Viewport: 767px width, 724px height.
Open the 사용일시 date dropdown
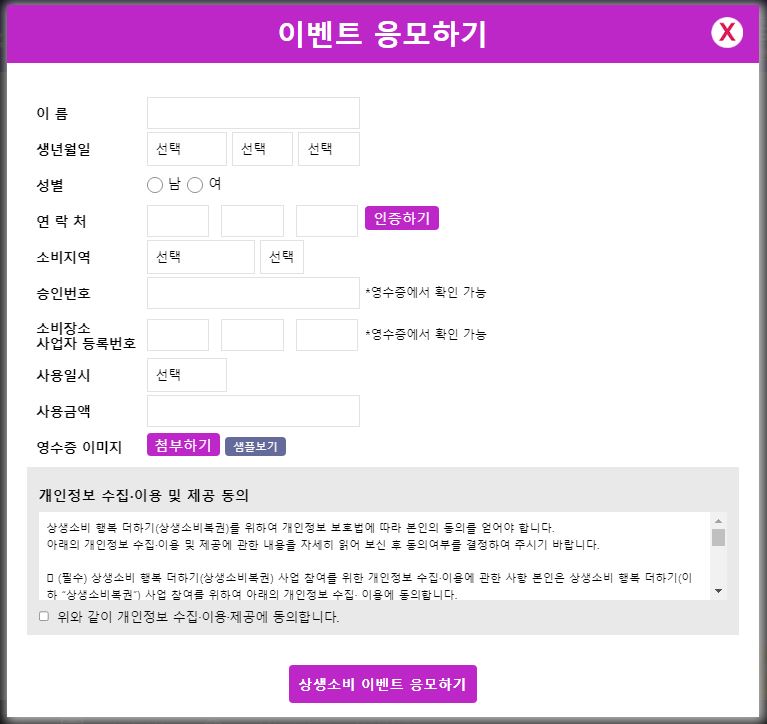[x=186, y=375]
